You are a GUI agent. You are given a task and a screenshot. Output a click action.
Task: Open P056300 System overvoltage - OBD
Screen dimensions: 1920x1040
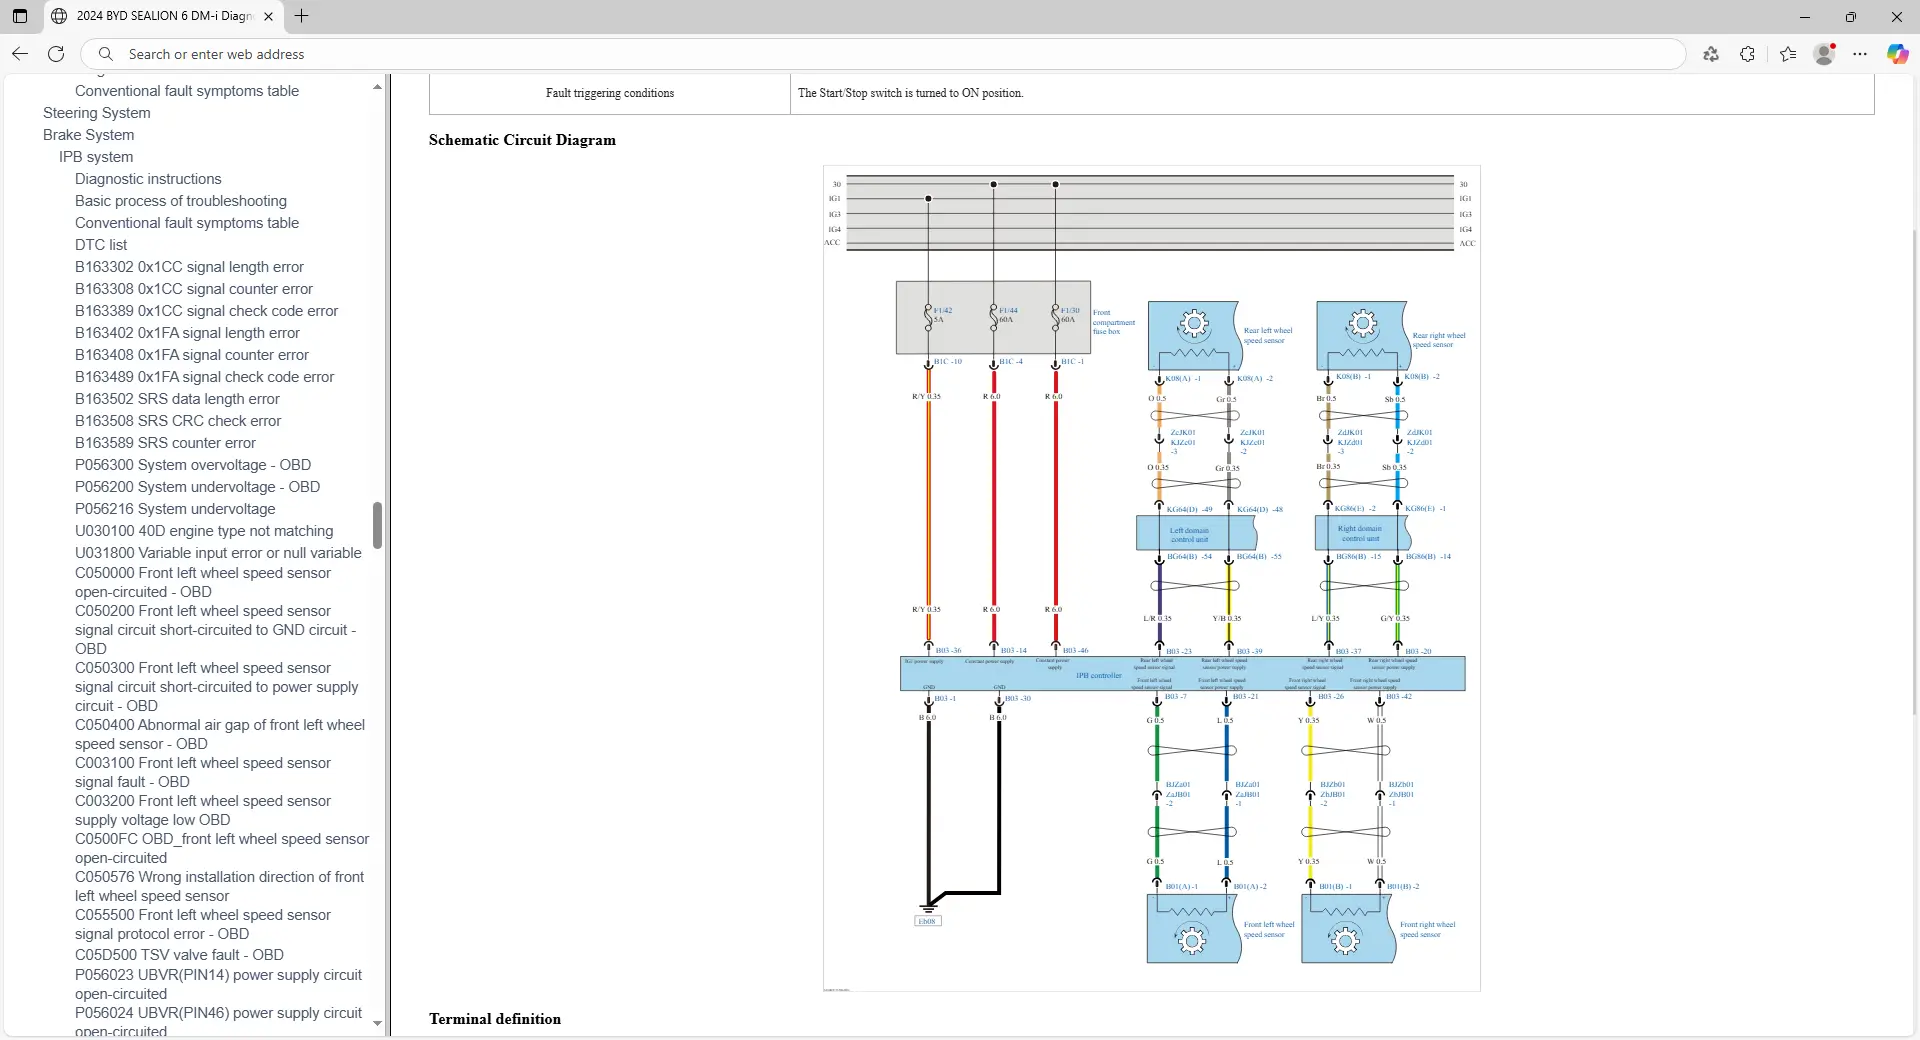[x=192, y=465]
